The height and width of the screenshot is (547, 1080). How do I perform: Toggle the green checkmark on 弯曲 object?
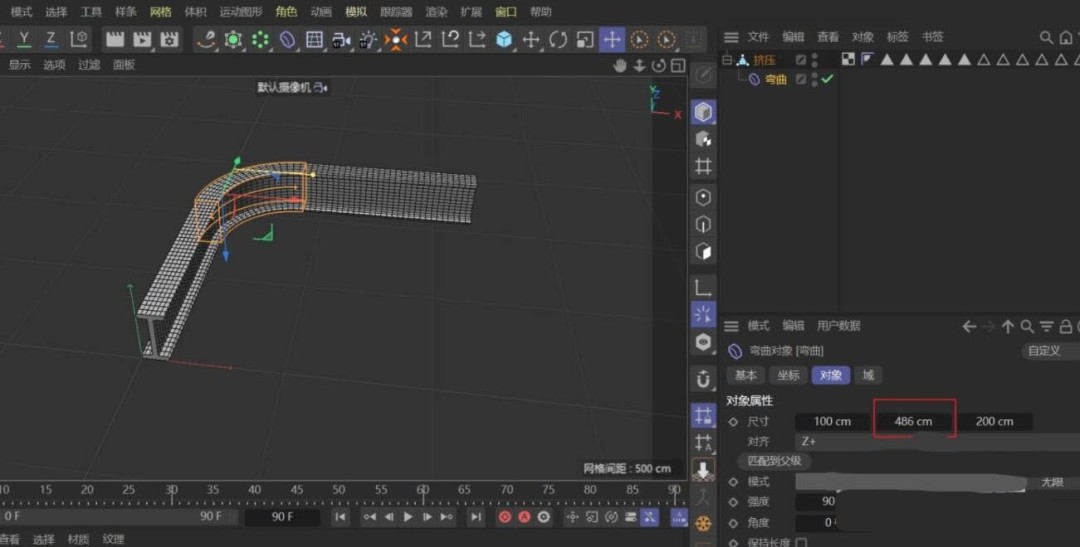[x=827, y=79]
